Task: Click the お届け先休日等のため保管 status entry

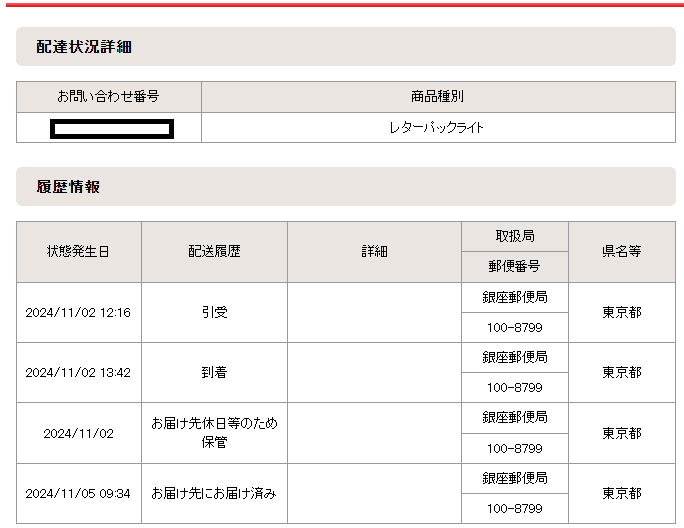Action: coord(214,432)
